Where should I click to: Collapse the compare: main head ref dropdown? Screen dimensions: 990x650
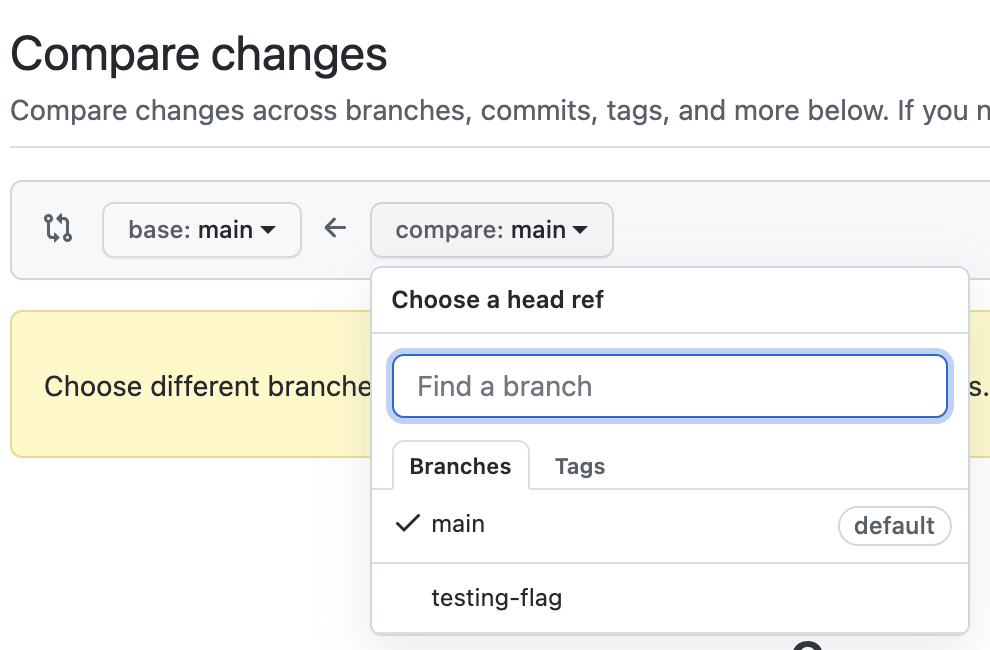[491, 230]
